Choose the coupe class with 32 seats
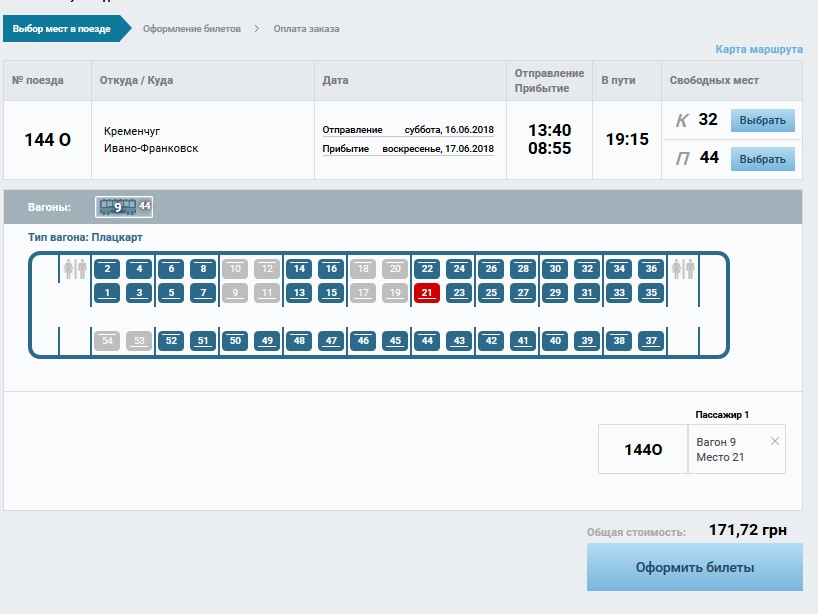The image size is (818, 614). click(763, 121)
